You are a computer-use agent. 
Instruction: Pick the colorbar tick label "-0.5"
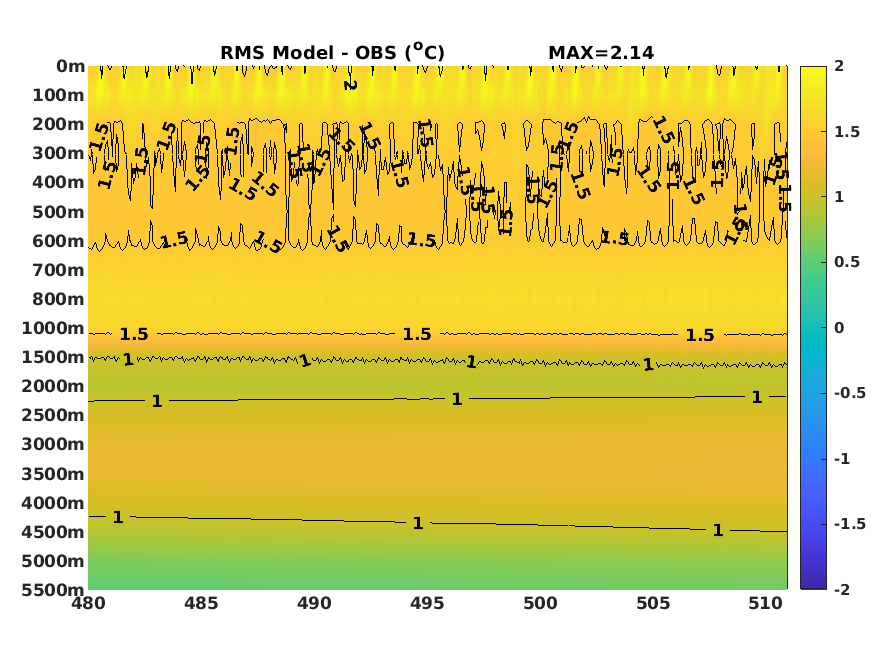850,393
